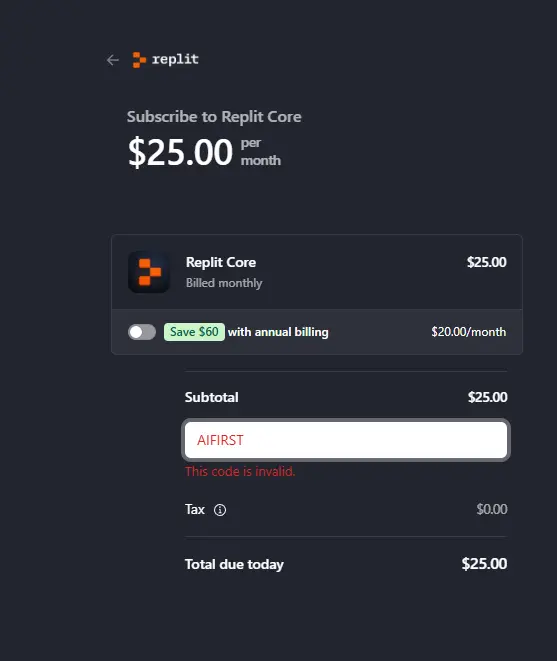Click the Replit Core product icon

pos(149,272)
